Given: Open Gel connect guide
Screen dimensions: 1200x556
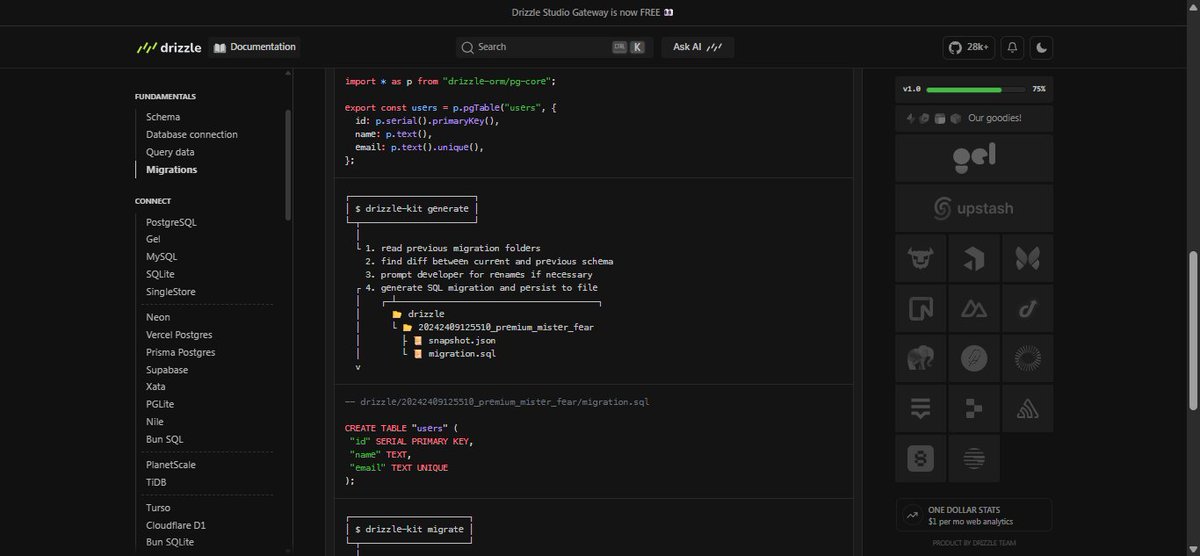Looking at the screenshot, I should 153,239.
